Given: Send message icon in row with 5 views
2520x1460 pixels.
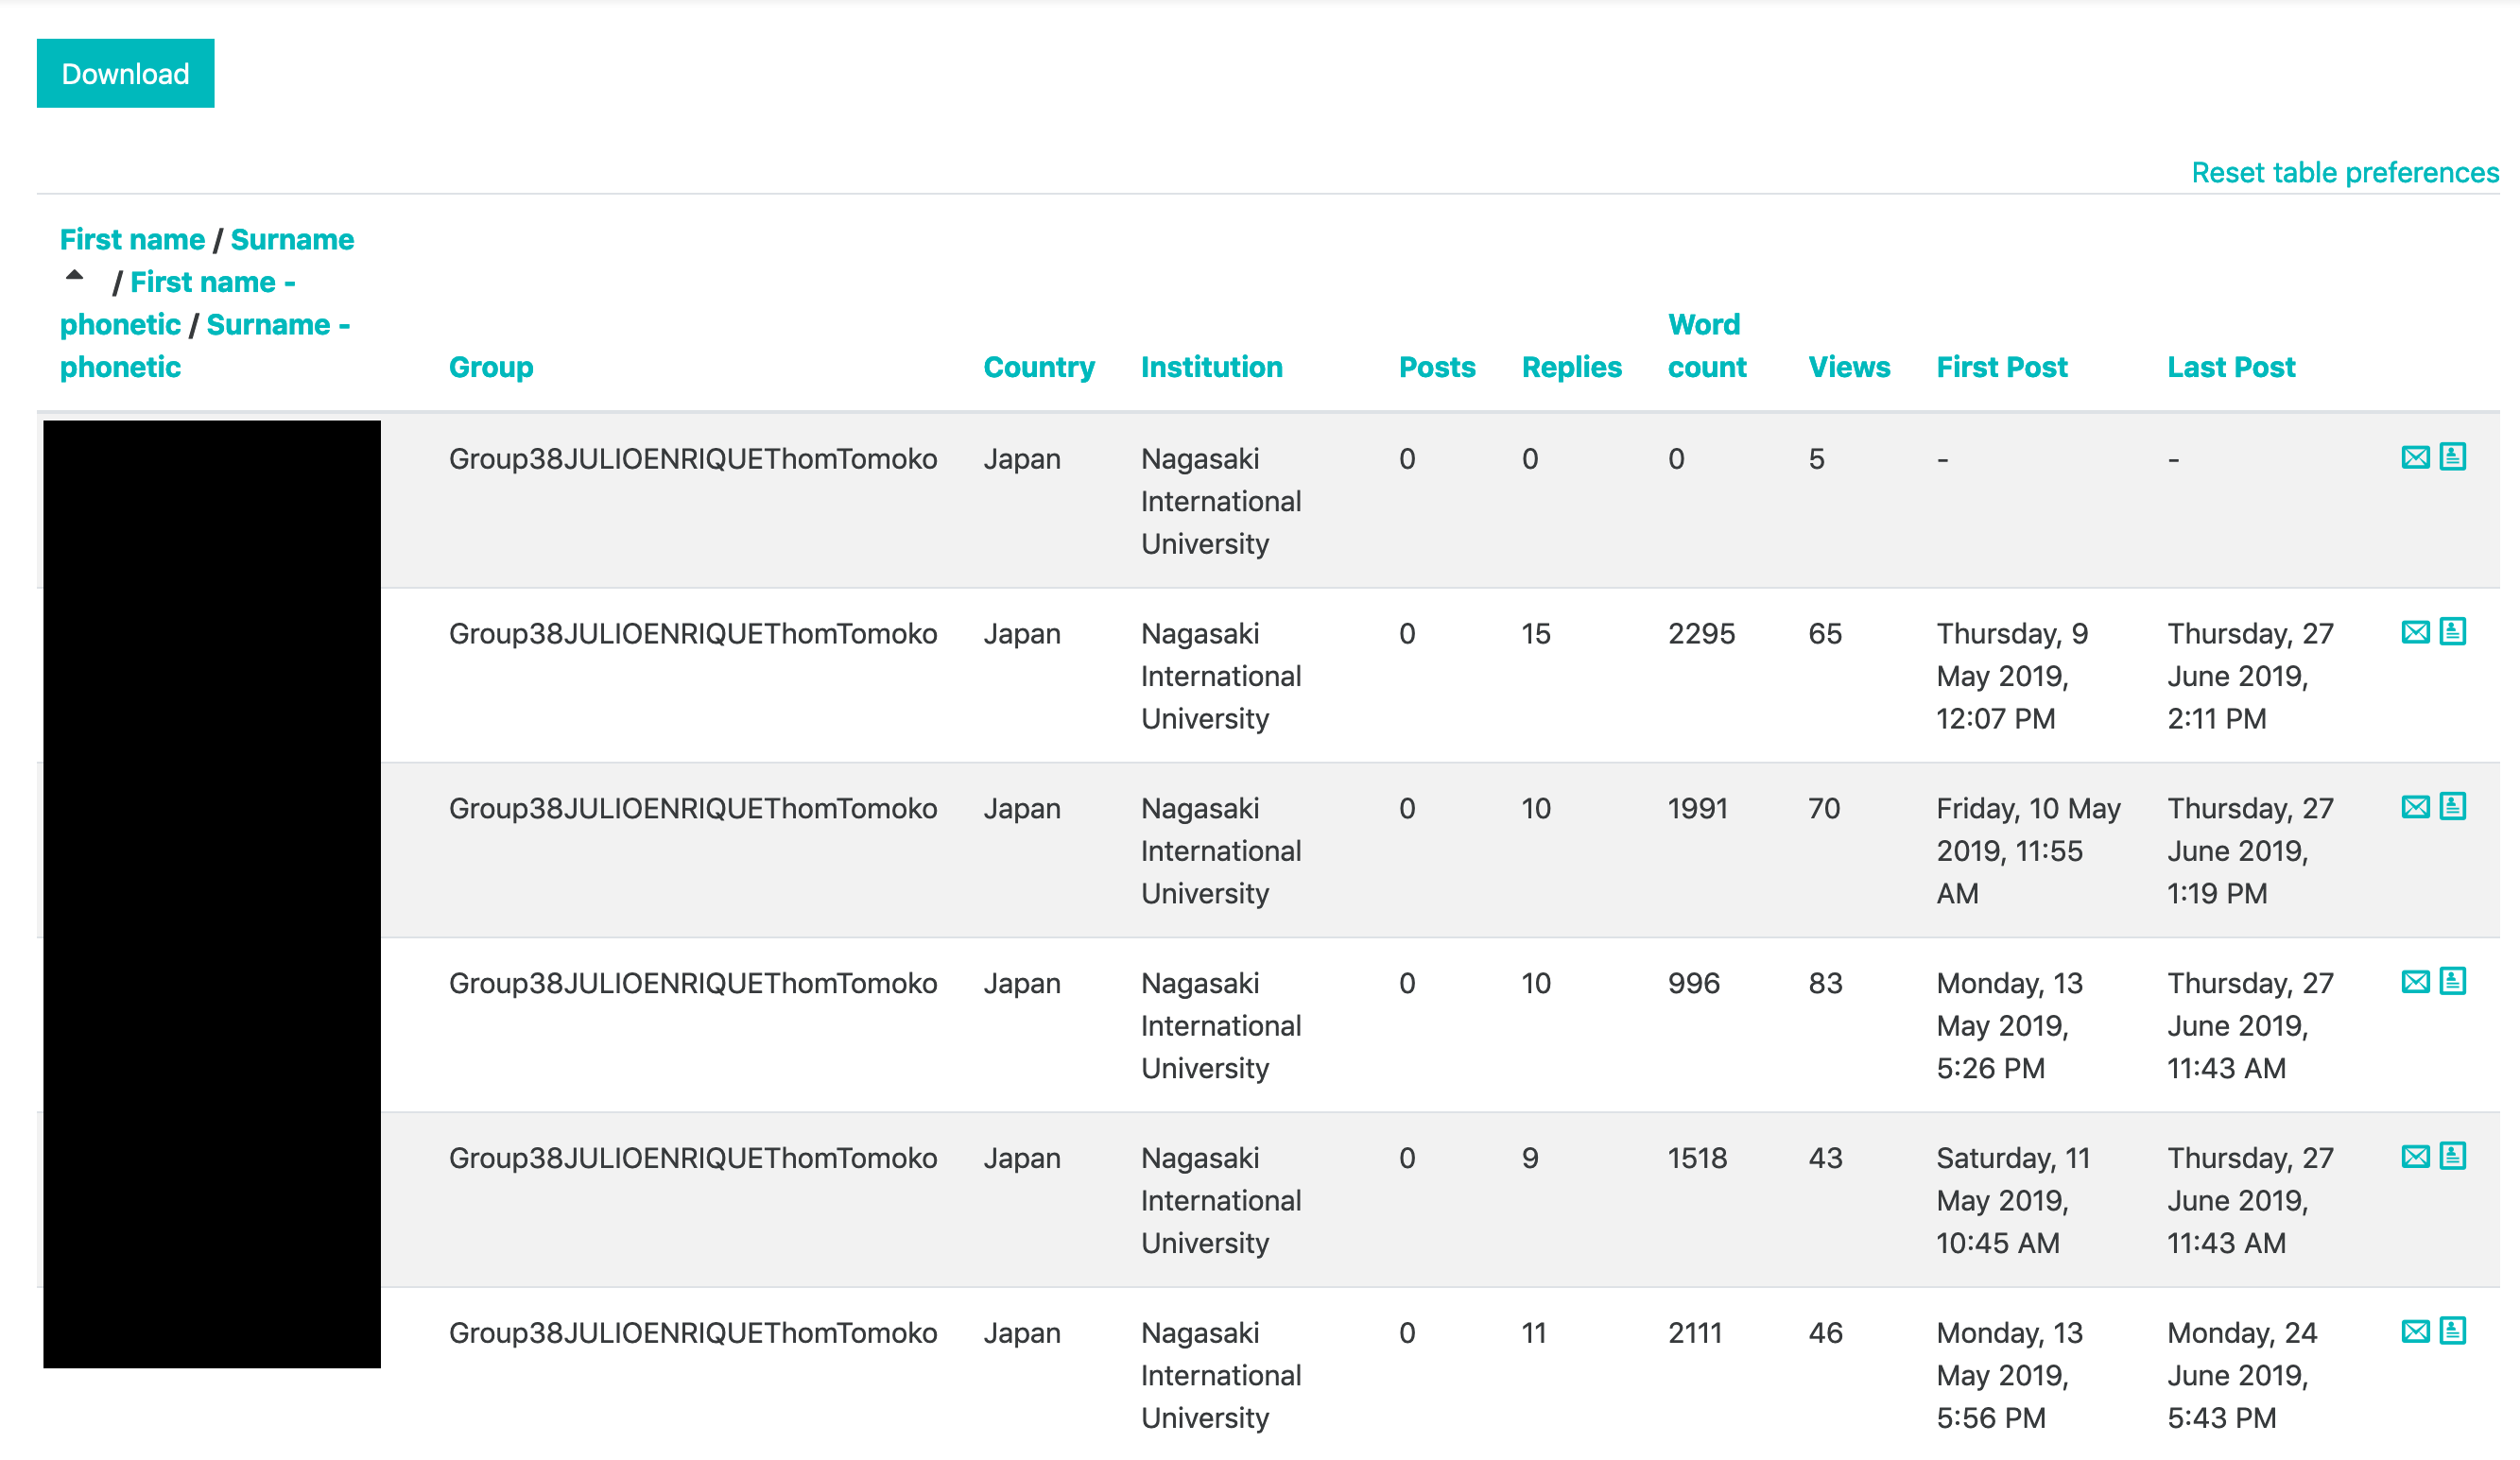Looking at the screenshot, I should [x=2415, y=457].
